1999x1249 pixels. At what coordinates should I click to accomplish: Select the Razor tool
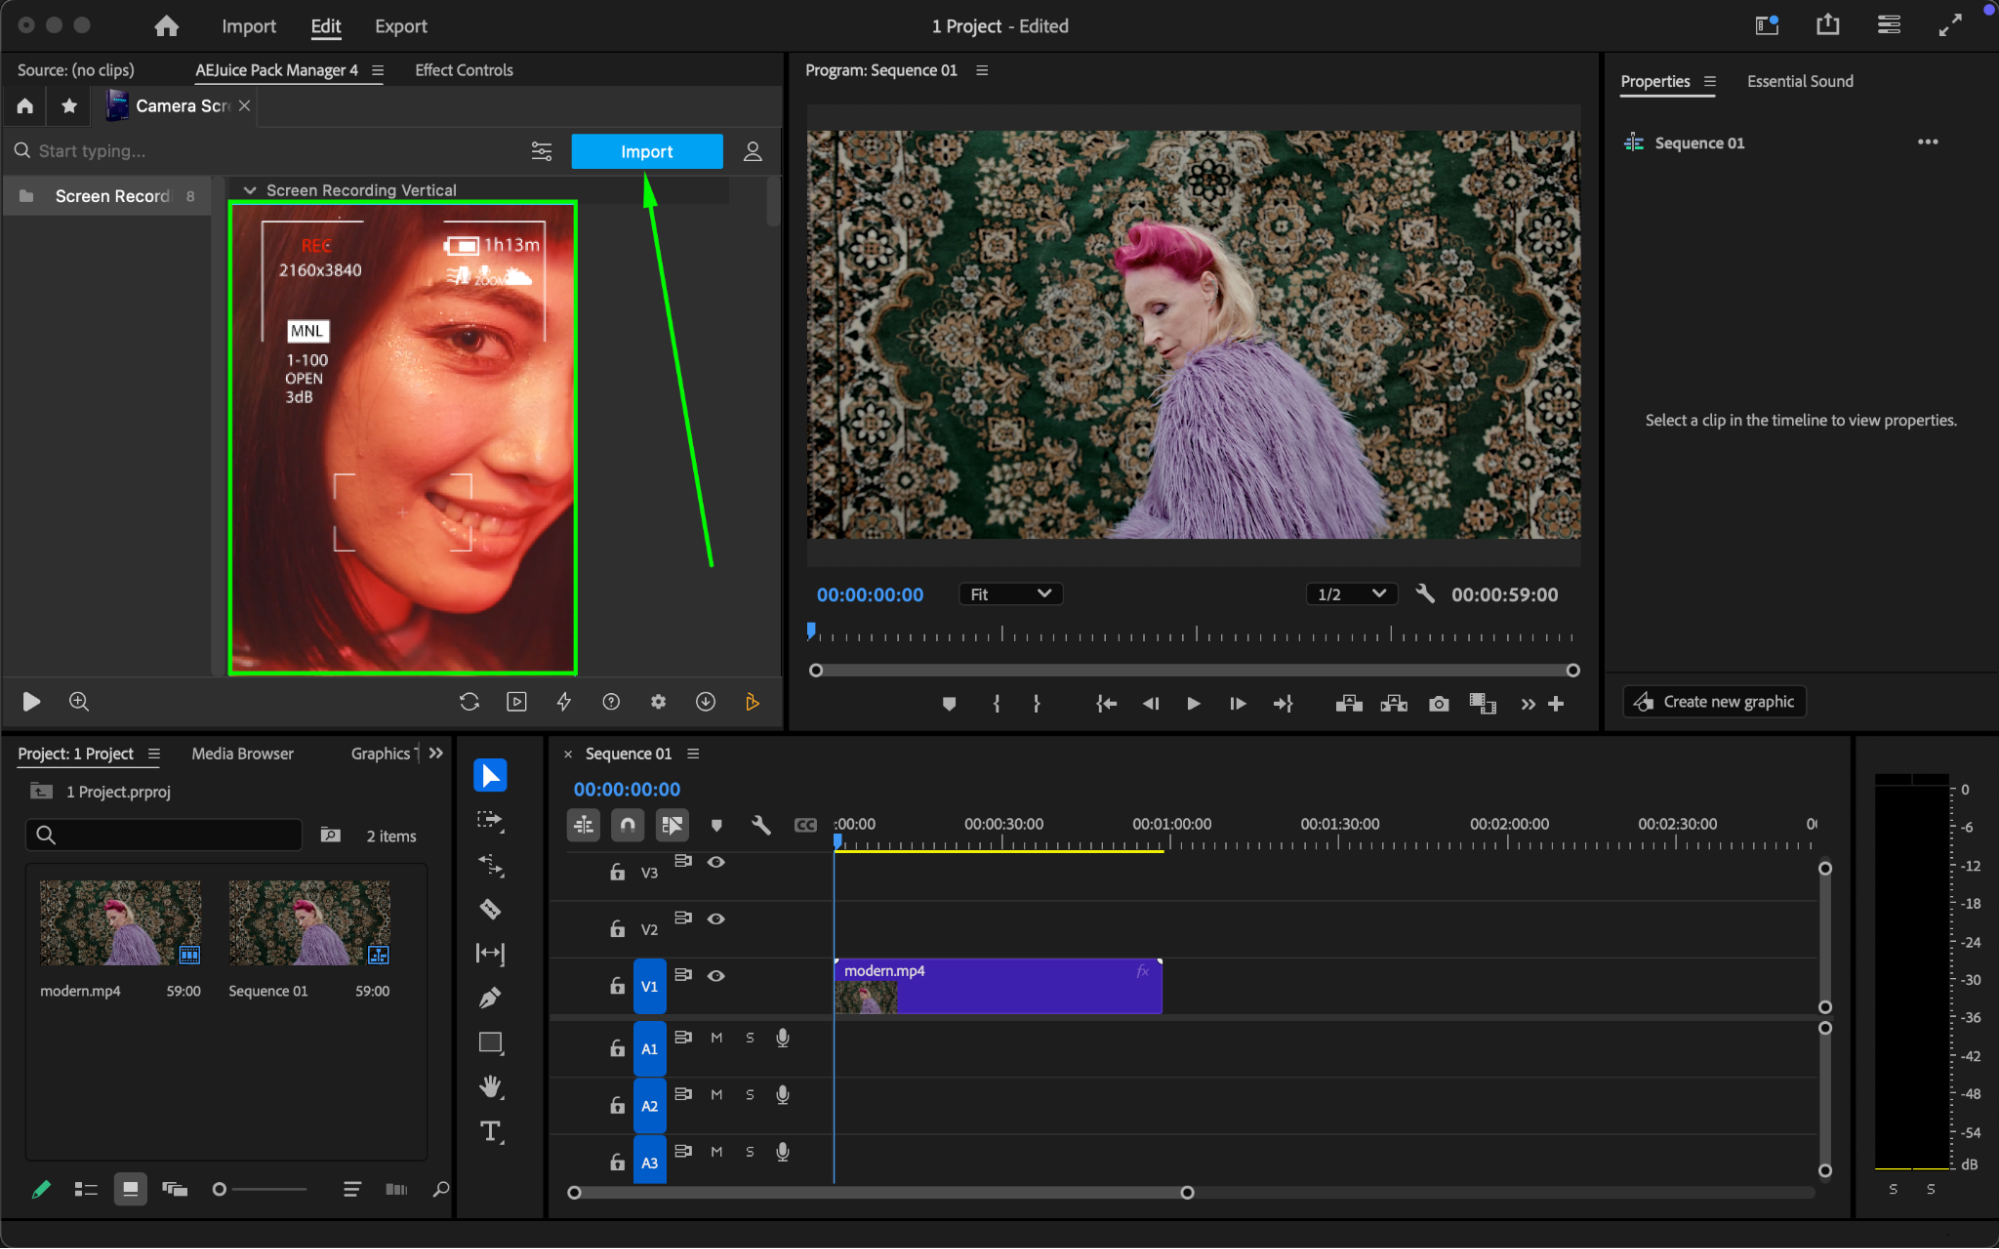(x=490, y=909)
